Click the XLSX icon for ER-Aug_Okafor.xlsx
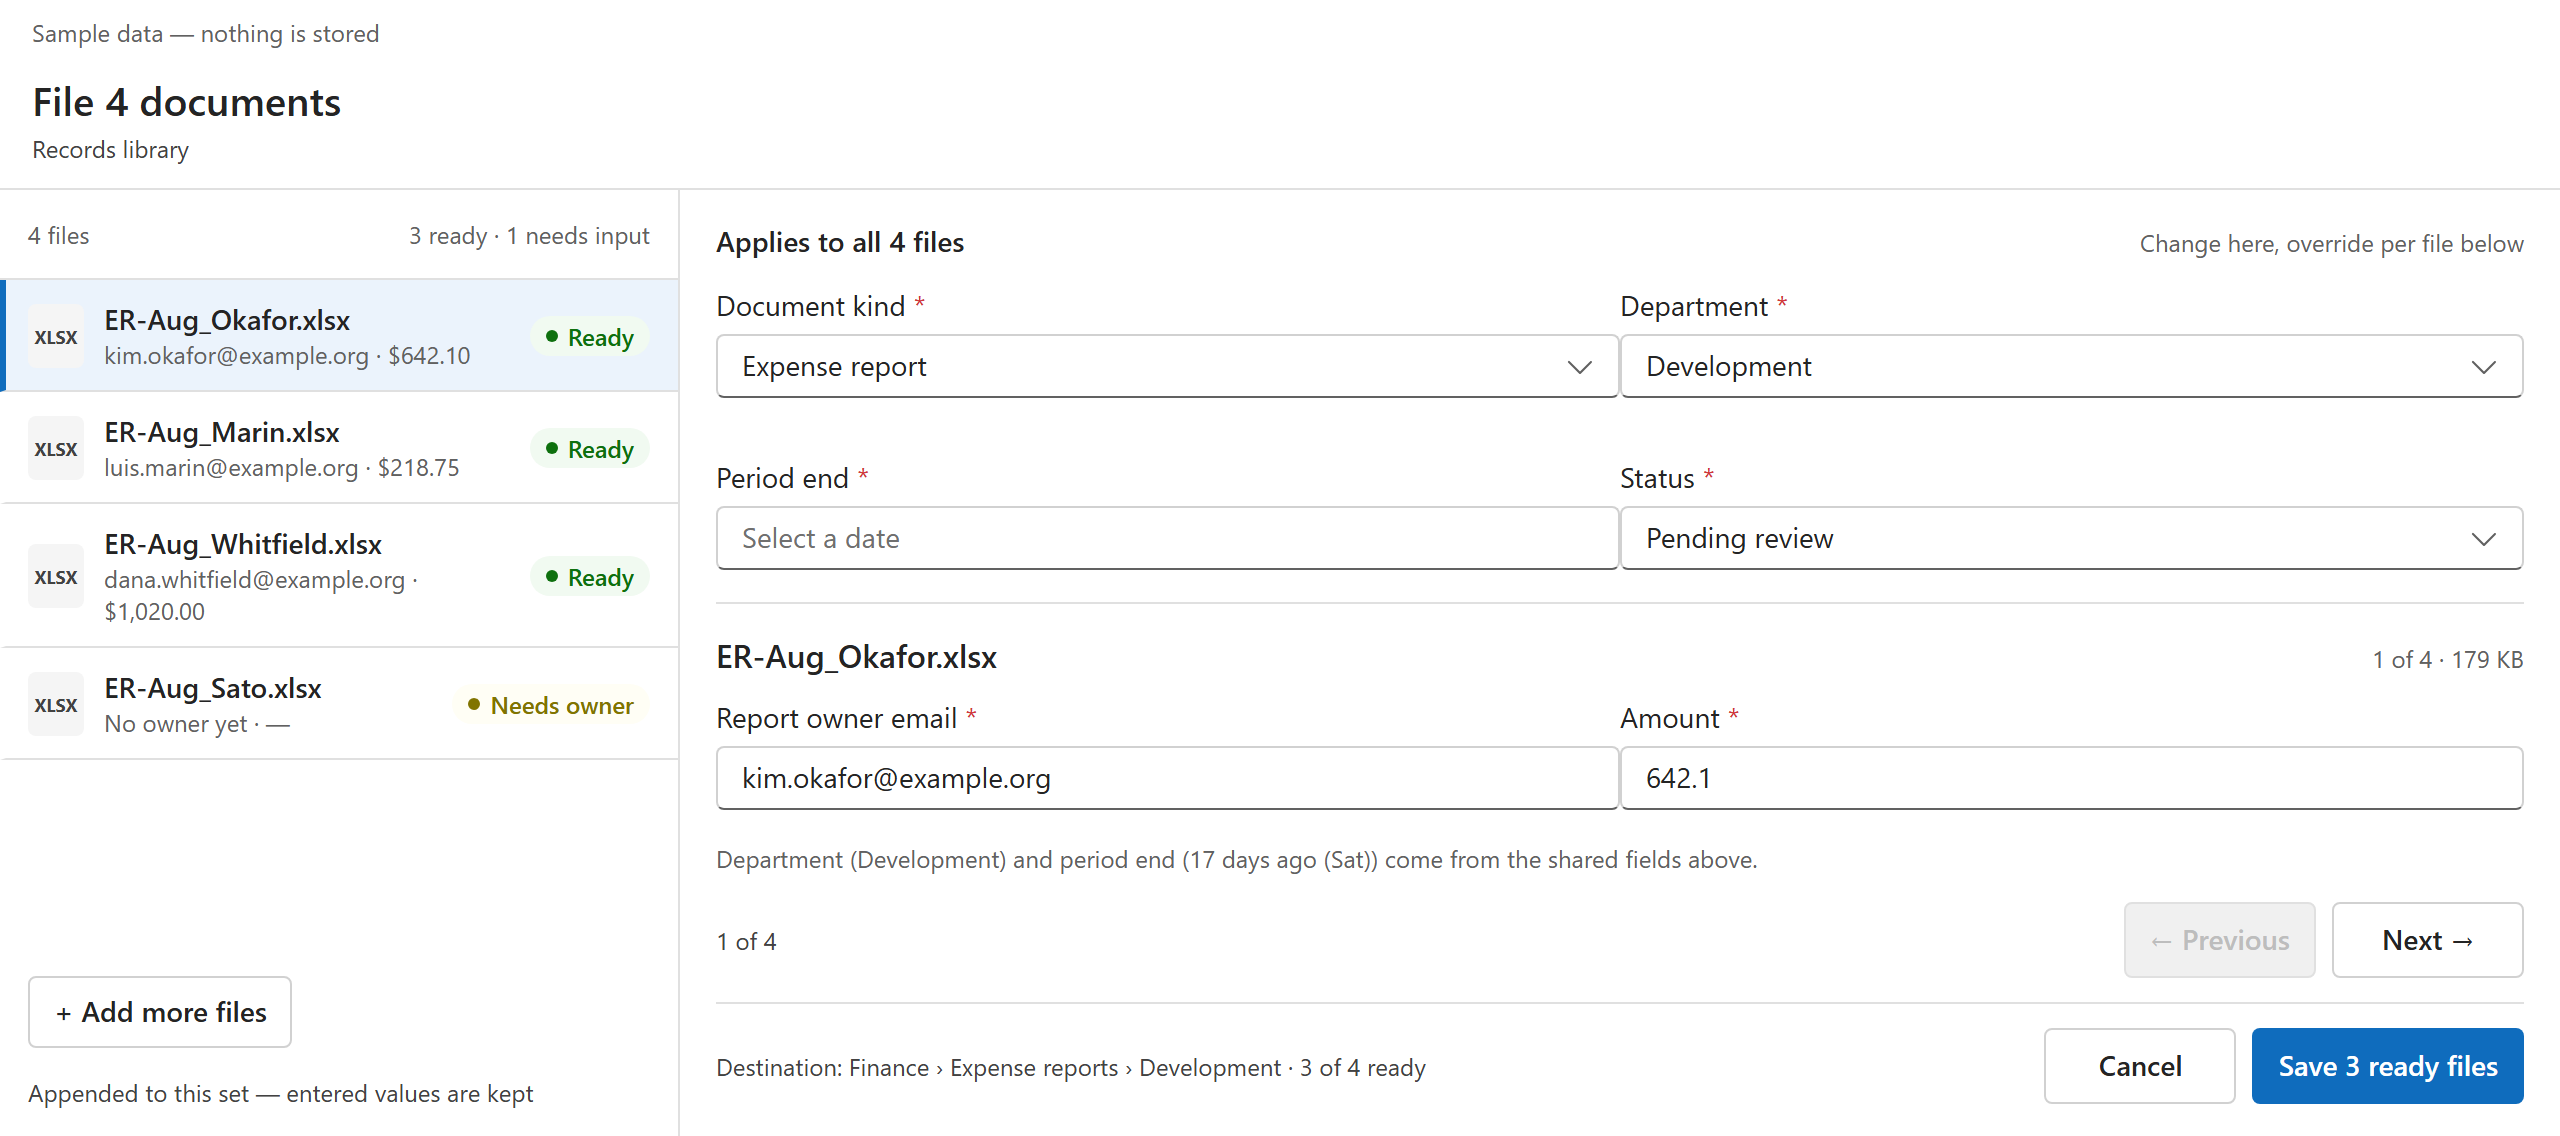Viewport: 2560px width, 1136px height. [56, 337]
